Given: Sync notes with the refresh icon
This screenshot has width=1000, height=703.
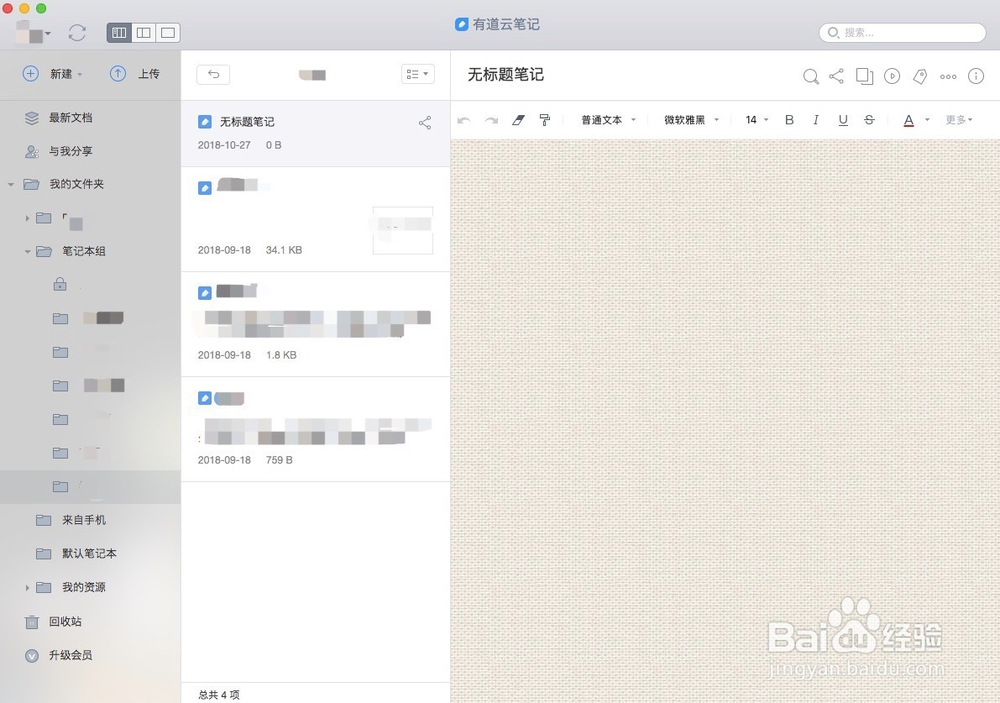Looking at the screenshot, I should coord(78,32).
